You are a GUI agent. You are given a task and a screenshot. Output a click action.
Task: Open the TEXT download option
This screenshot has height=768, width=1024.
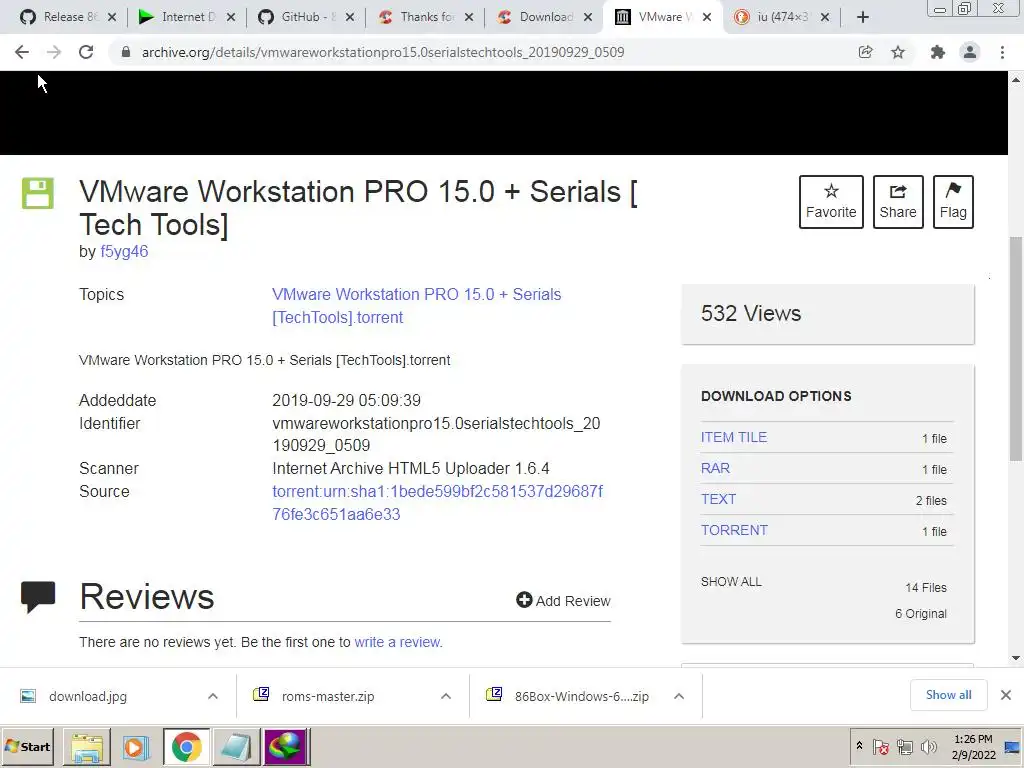718,499
